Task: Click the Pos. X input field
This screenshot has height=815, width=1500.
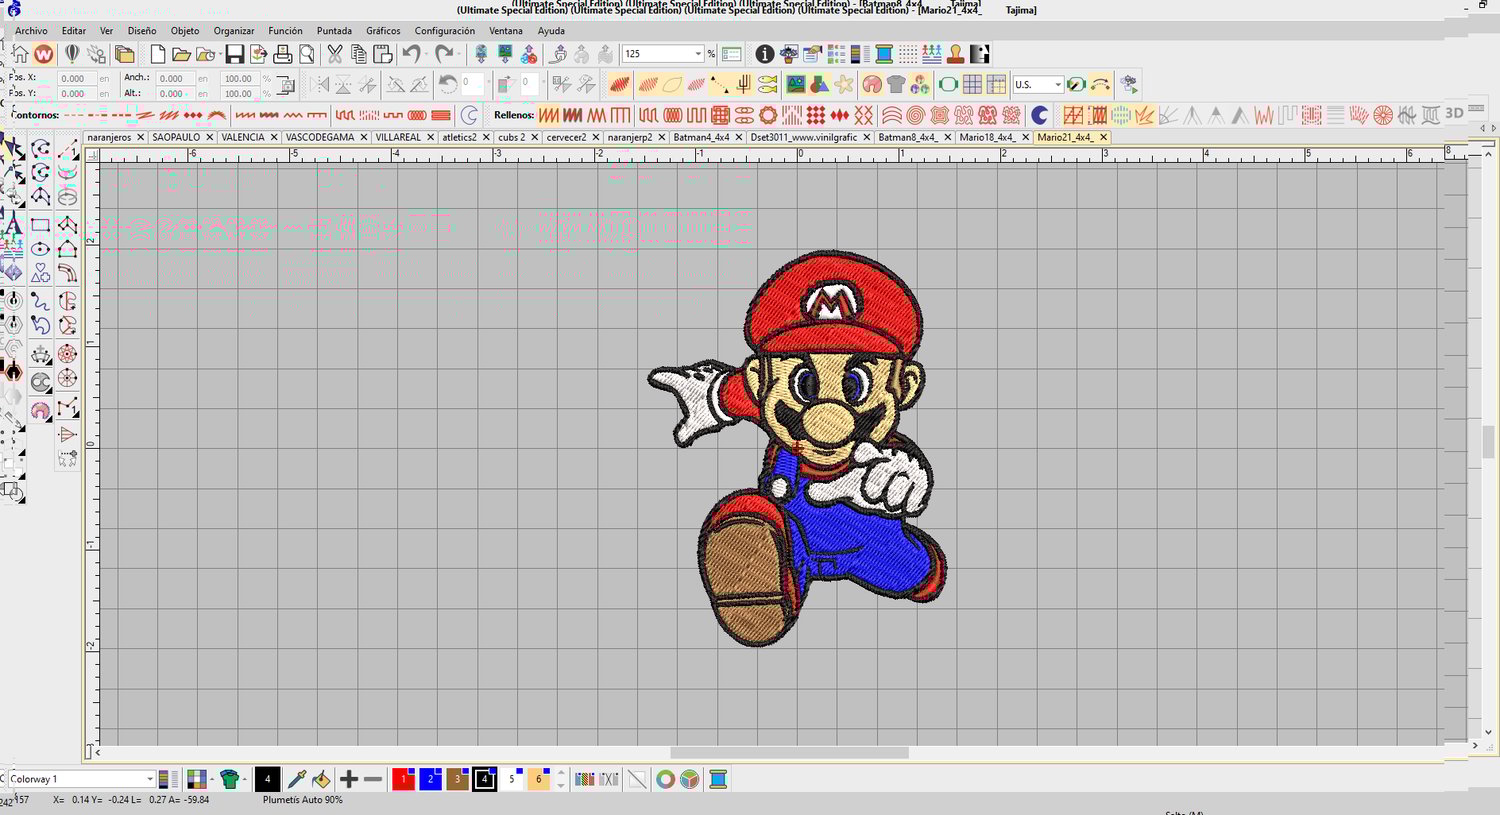Action: [x=77, y=78]
